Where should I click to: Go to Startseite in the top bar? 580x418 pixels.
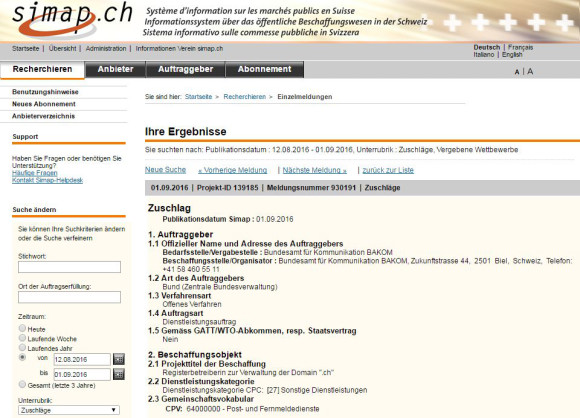(26, 48)
